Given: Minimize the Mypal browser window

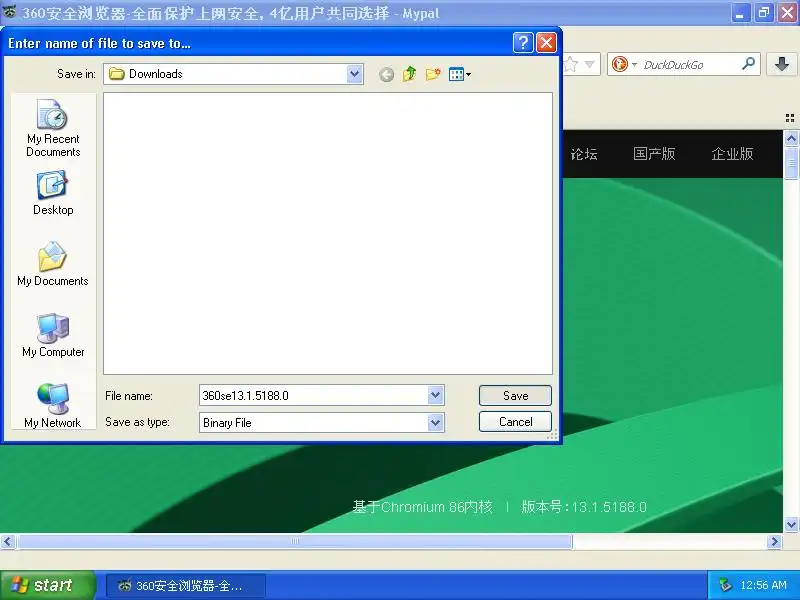Looking at the screenshot, I should coord(740,13).
